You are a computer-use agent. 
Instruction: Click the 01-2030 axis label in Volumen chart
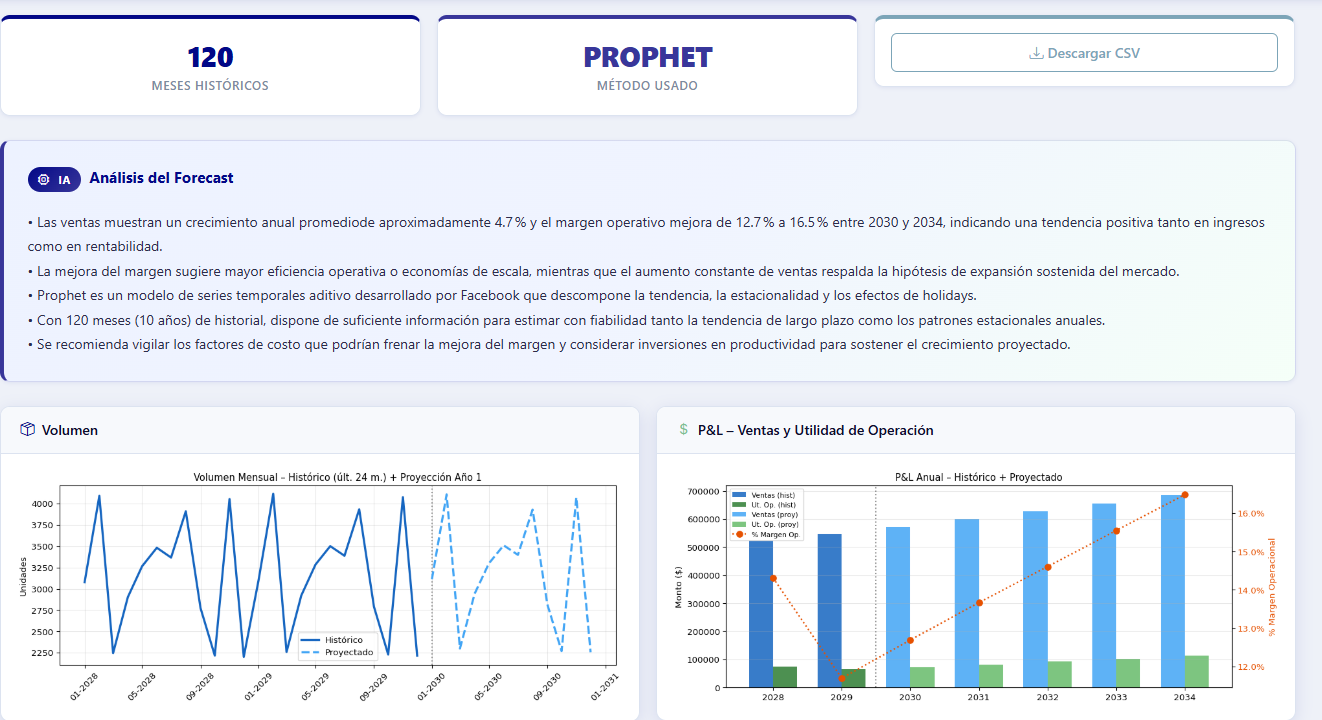430,686
